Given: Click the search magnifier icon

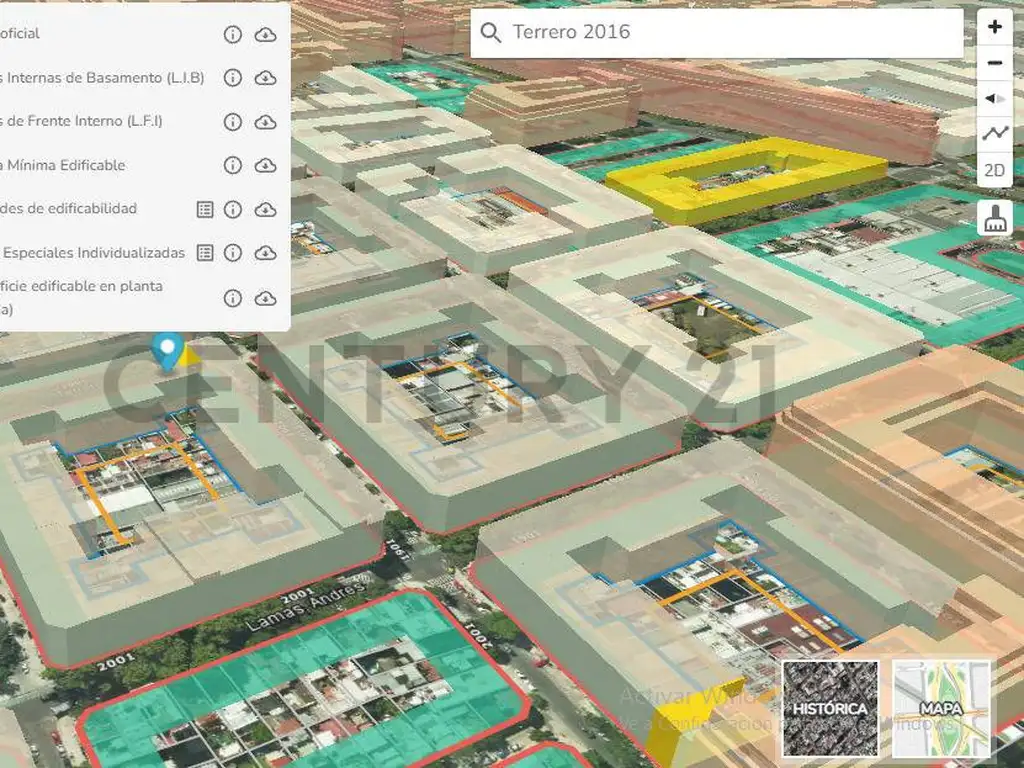Looking at the screenshot, I should tap(490, 33).
